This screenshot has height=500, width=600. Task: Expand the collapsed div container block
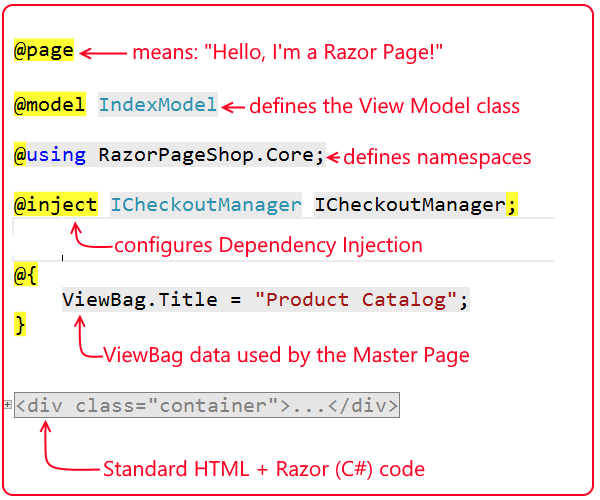point(8,405)
